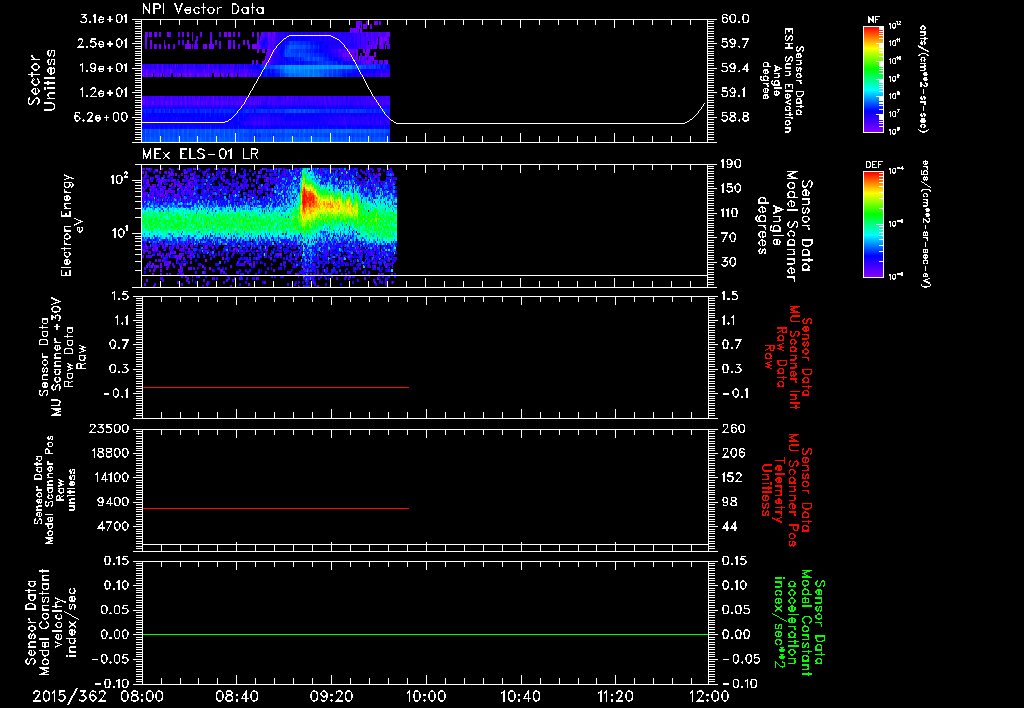Click the 190 scanner angle tick label
1024x708 pixels.
[731, 164]
